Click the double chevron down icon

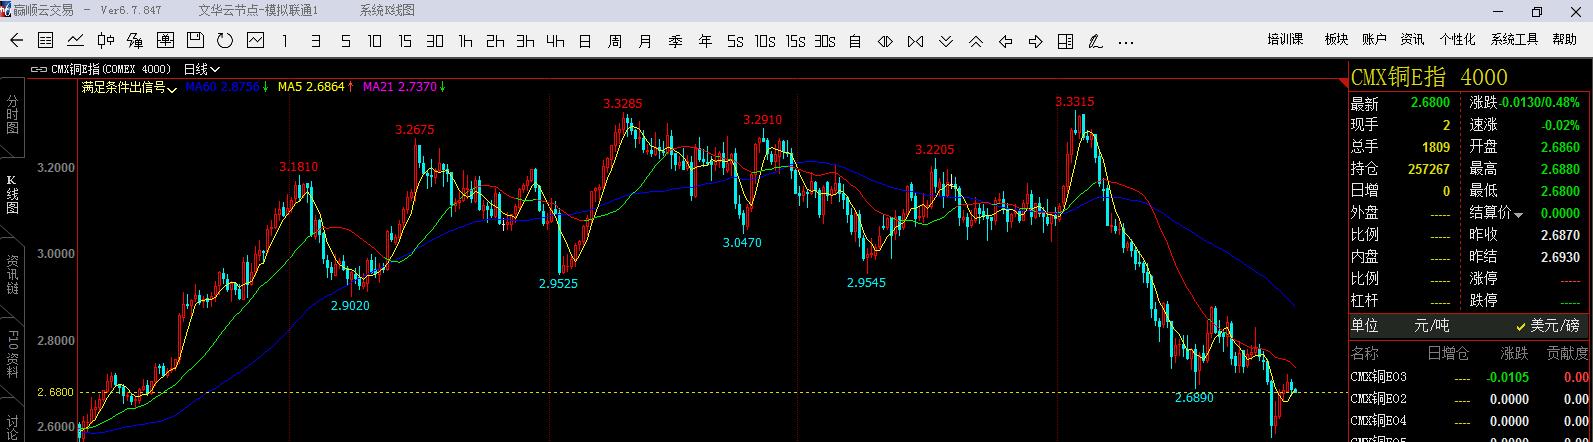[x=945, y=41]
